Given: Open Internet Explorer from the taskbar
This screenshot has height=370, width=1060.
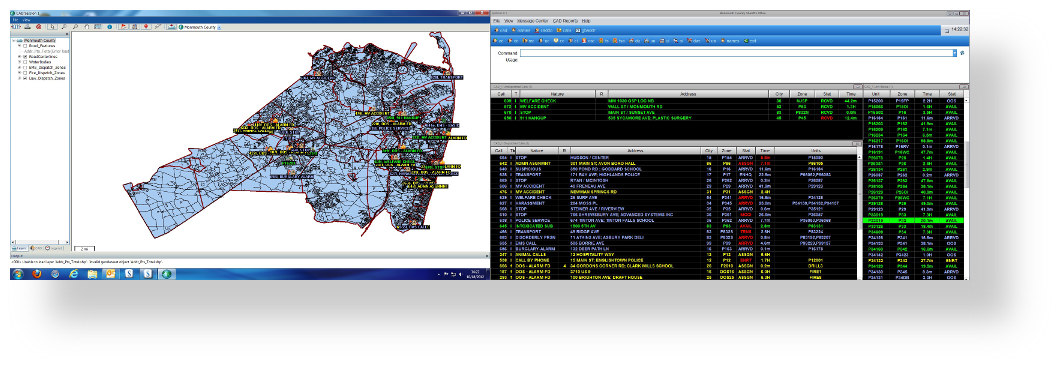Looking at the screenshot, I should pyautogui.click(x=74, y=274).
